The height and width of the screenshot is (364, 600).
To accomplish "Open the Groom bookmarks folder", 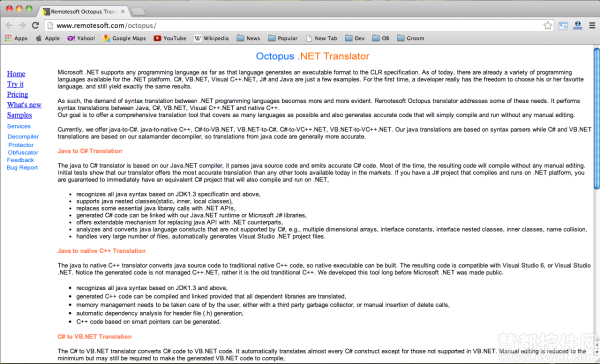I will click(x=411, y=38).
